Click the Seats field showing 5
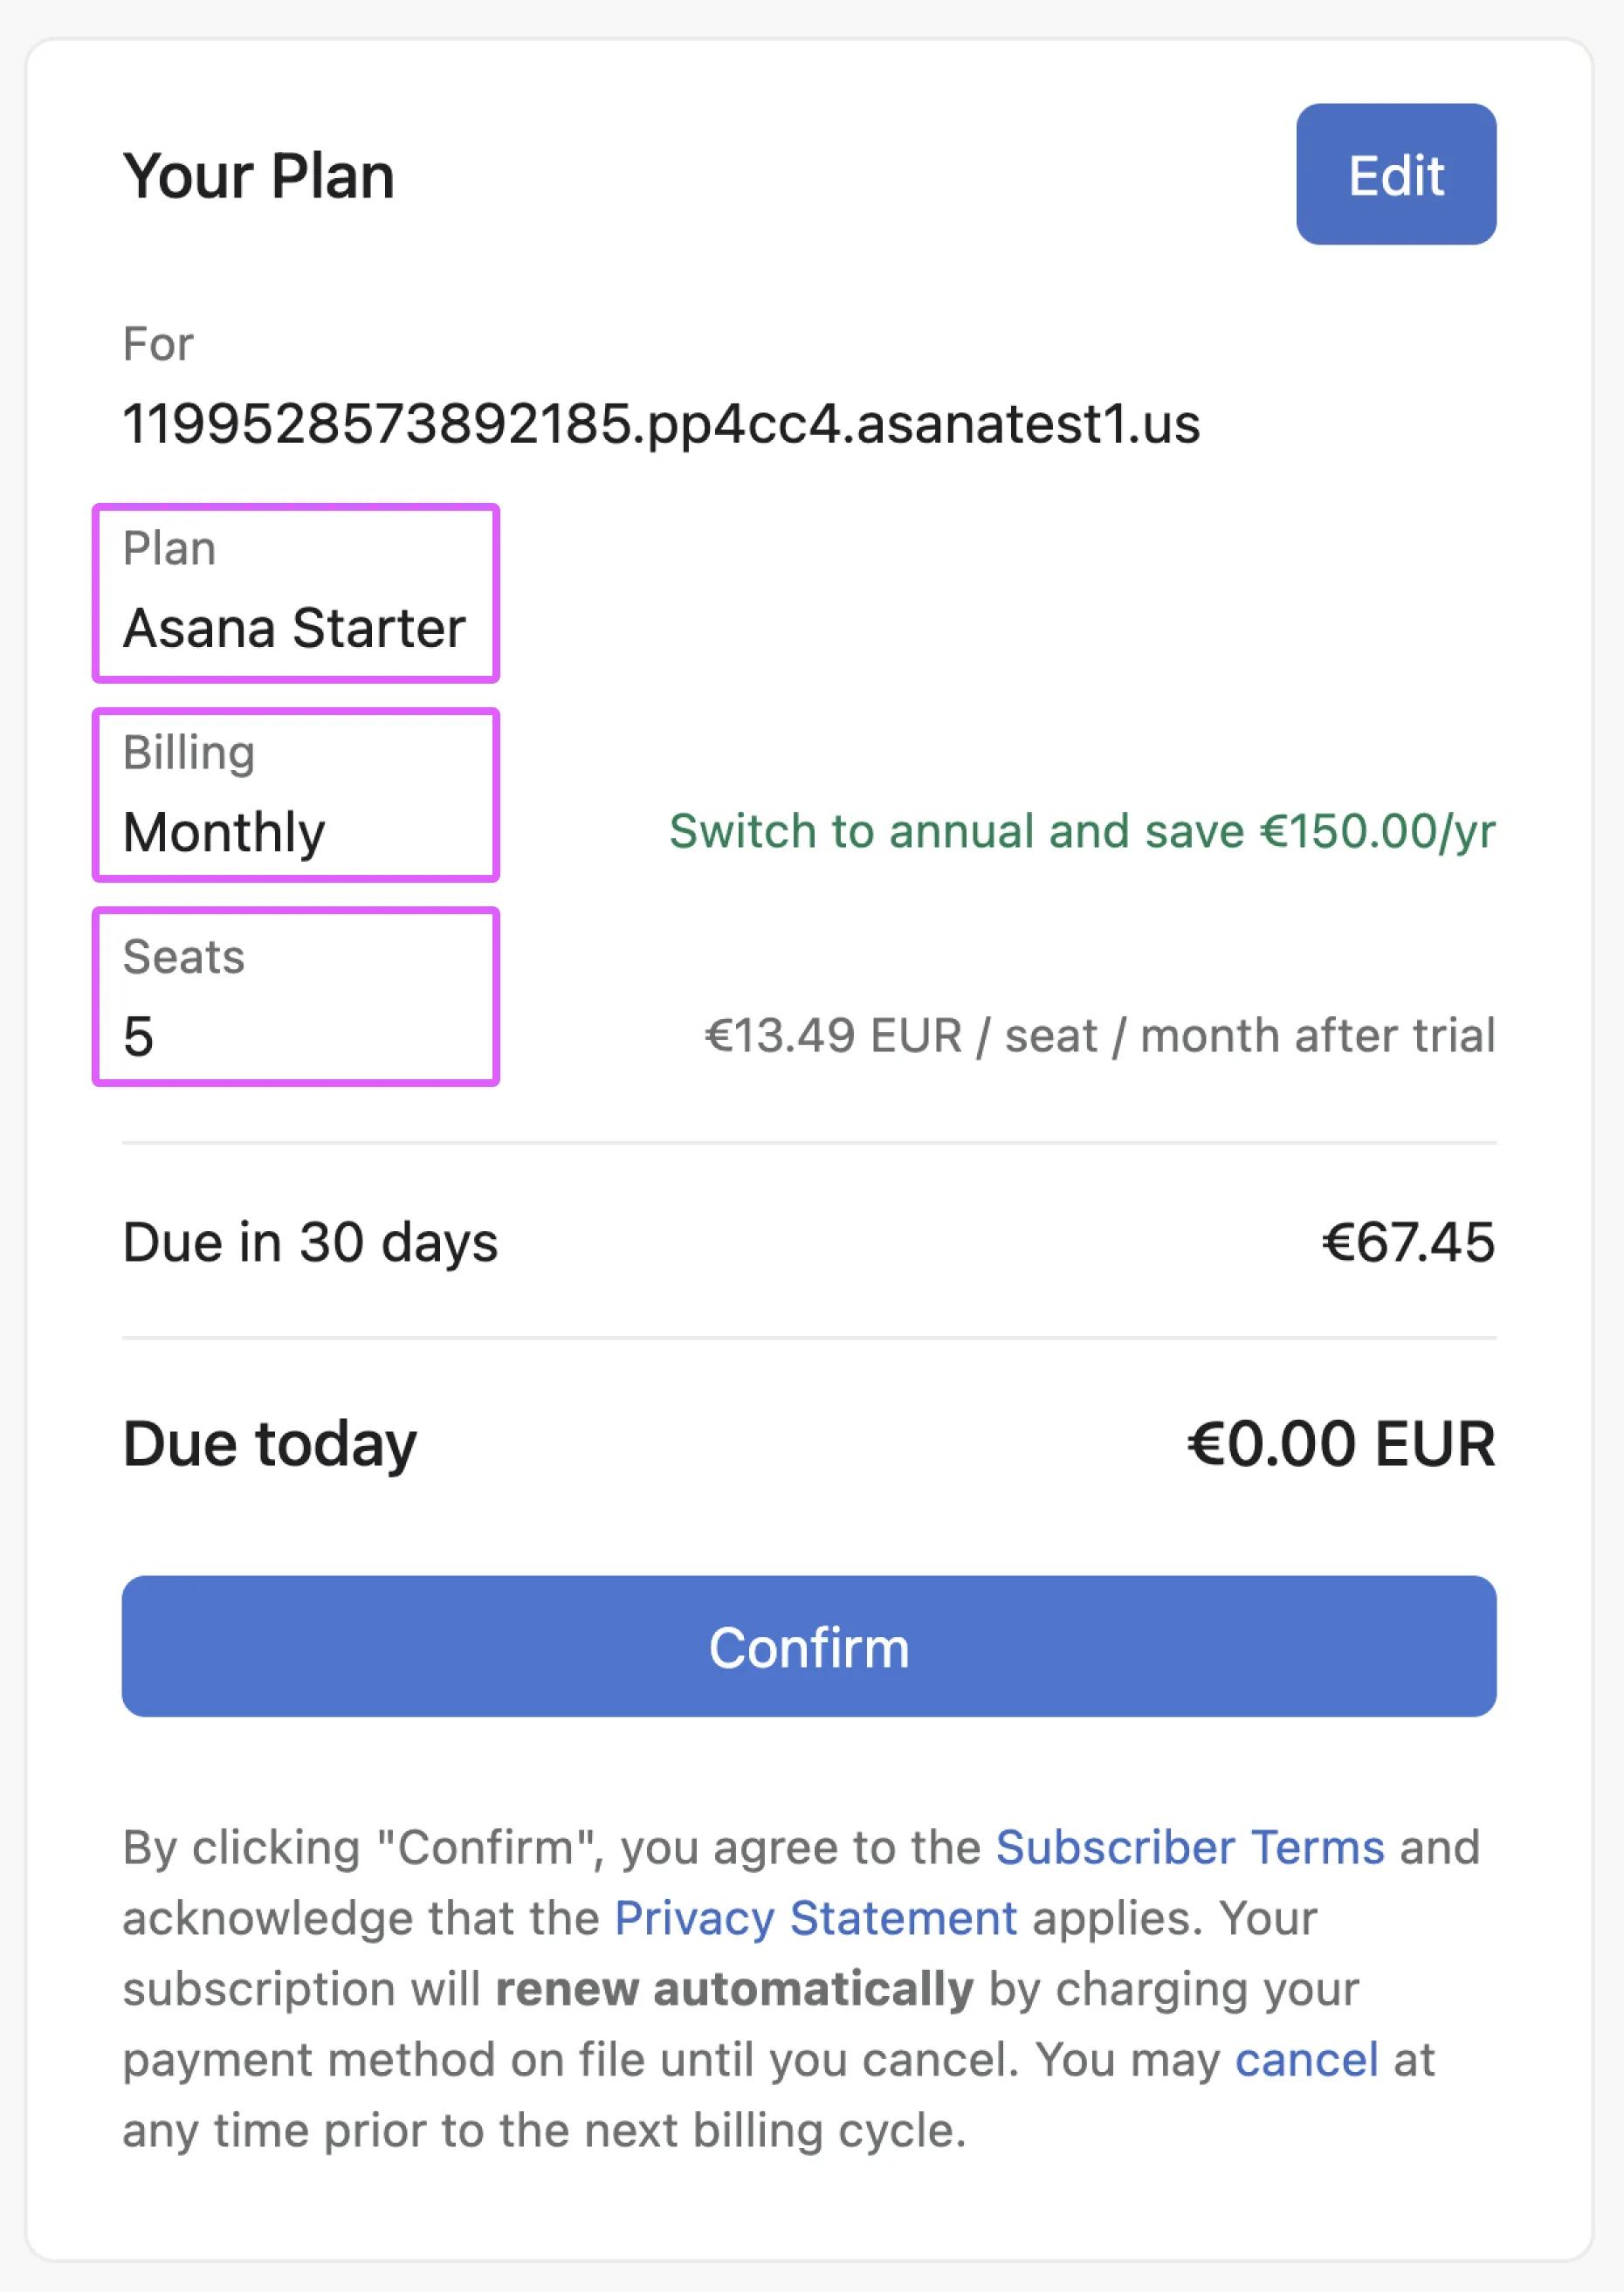 pos(295,996)
